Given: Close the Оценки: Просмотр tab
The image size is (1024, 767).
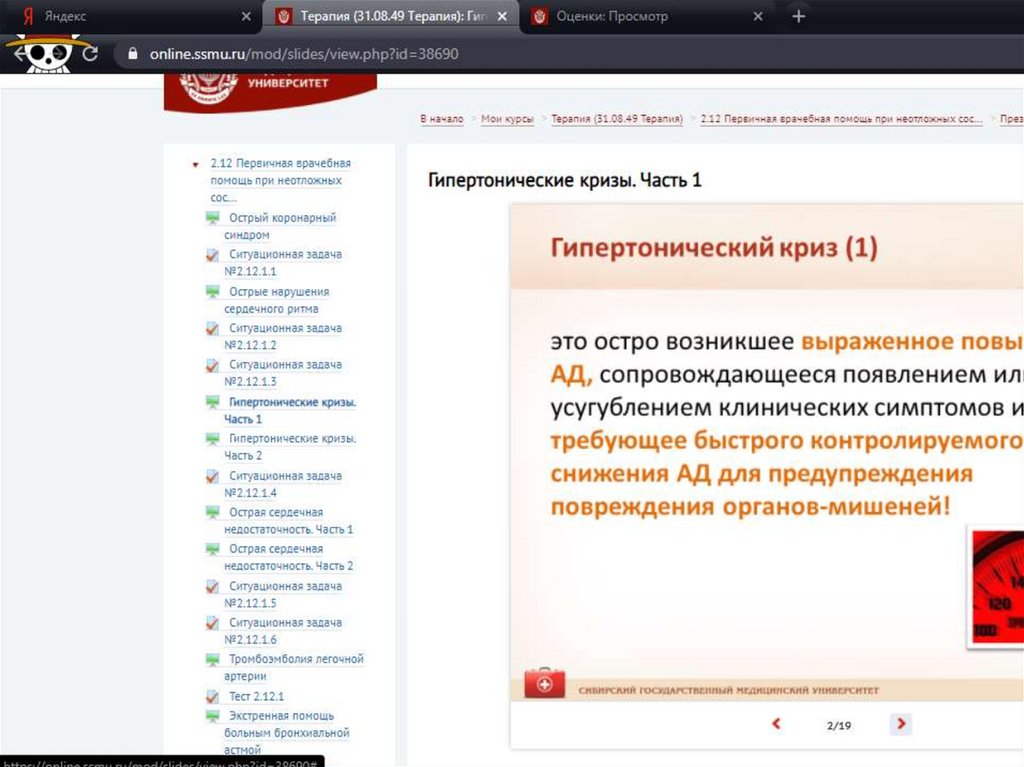Looking at the screenshot, I should click(x=758, y=17).
